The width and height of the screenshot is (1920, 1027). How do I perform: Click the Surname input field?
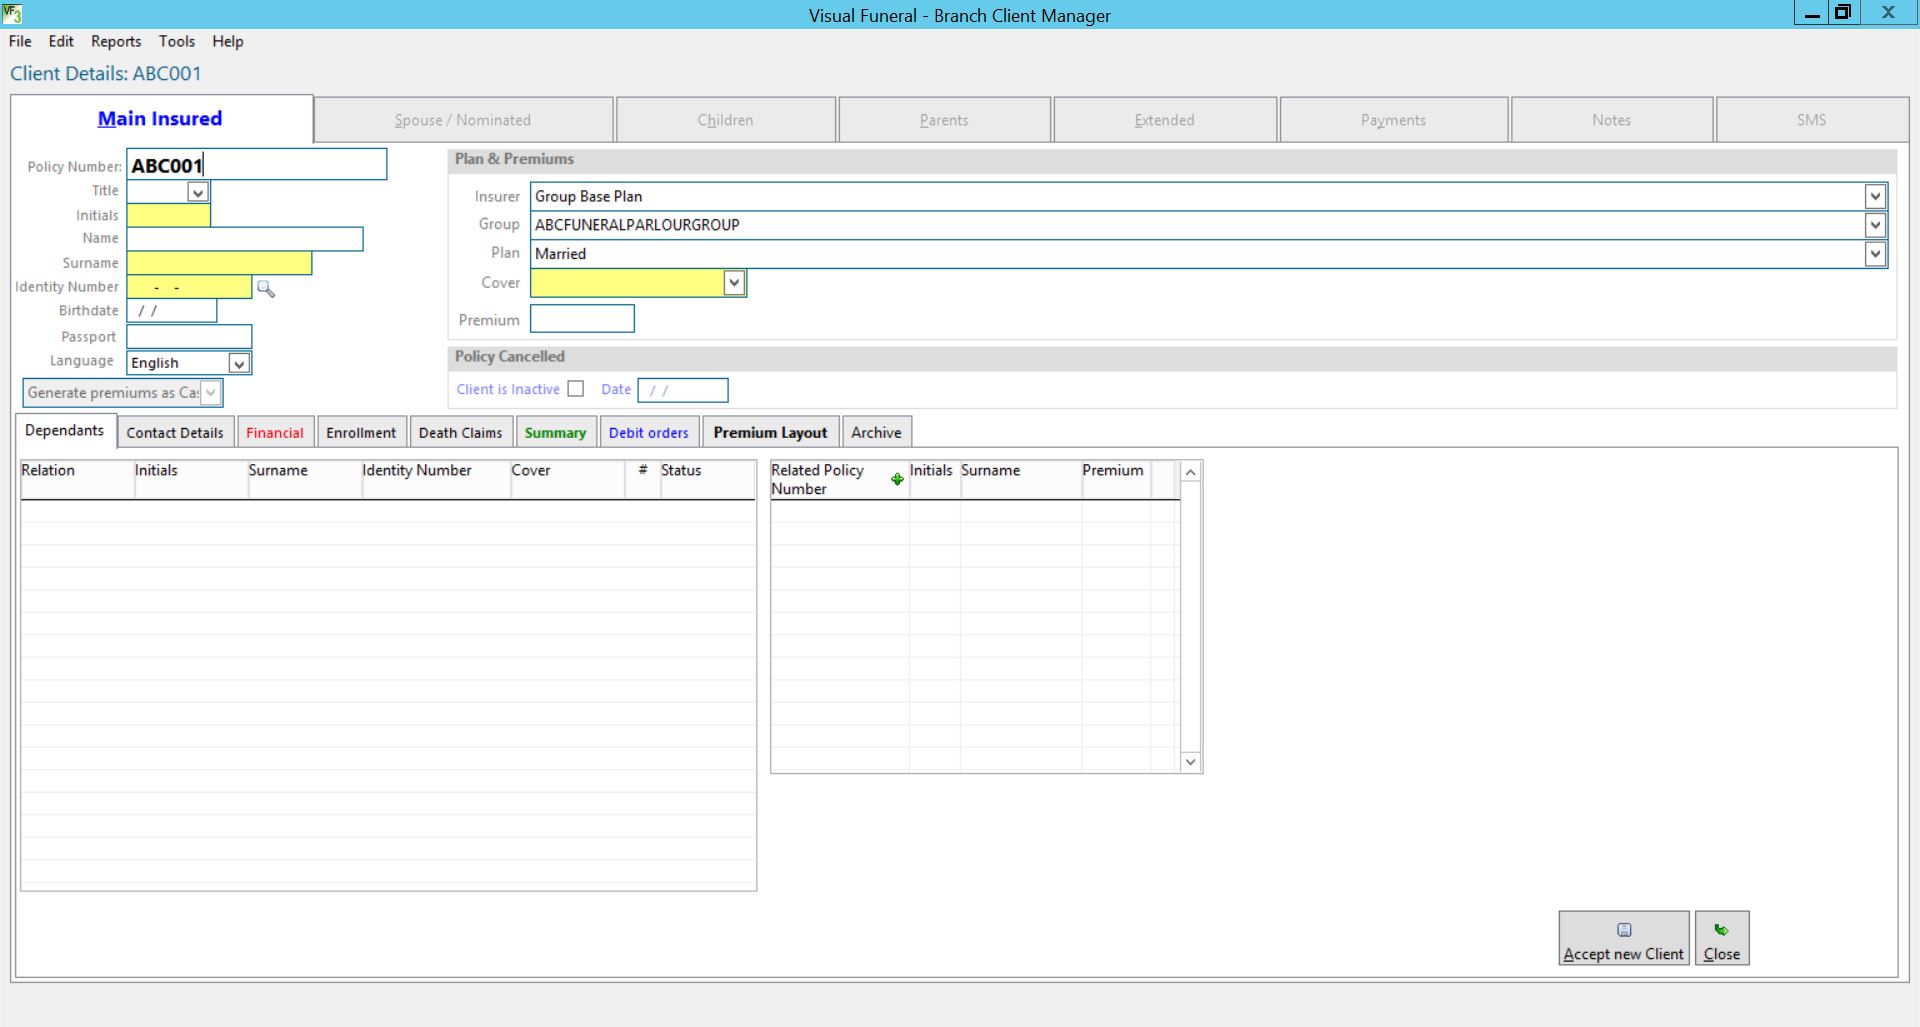tap(219, 263)
